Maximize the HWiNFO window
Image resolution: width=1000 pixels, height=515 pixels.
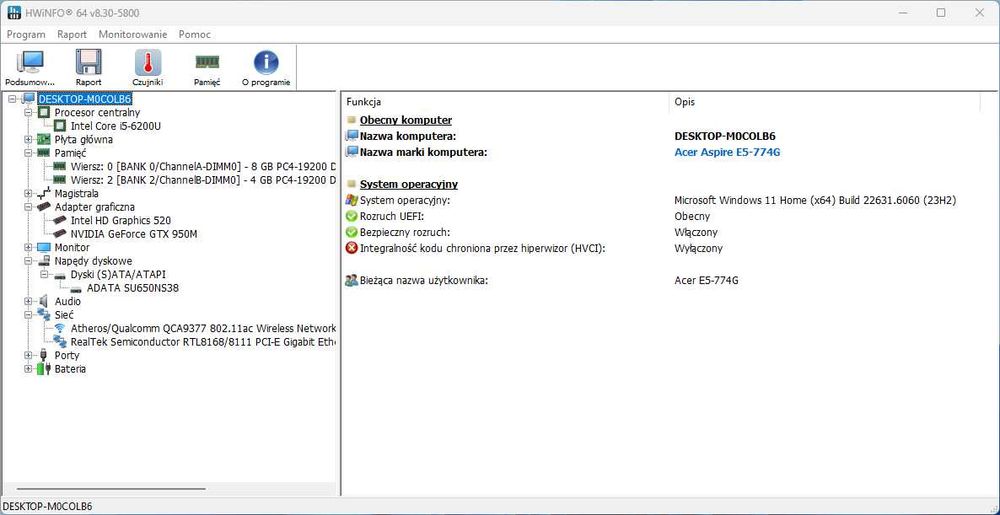pyautogui.click(x=941, y=13)
